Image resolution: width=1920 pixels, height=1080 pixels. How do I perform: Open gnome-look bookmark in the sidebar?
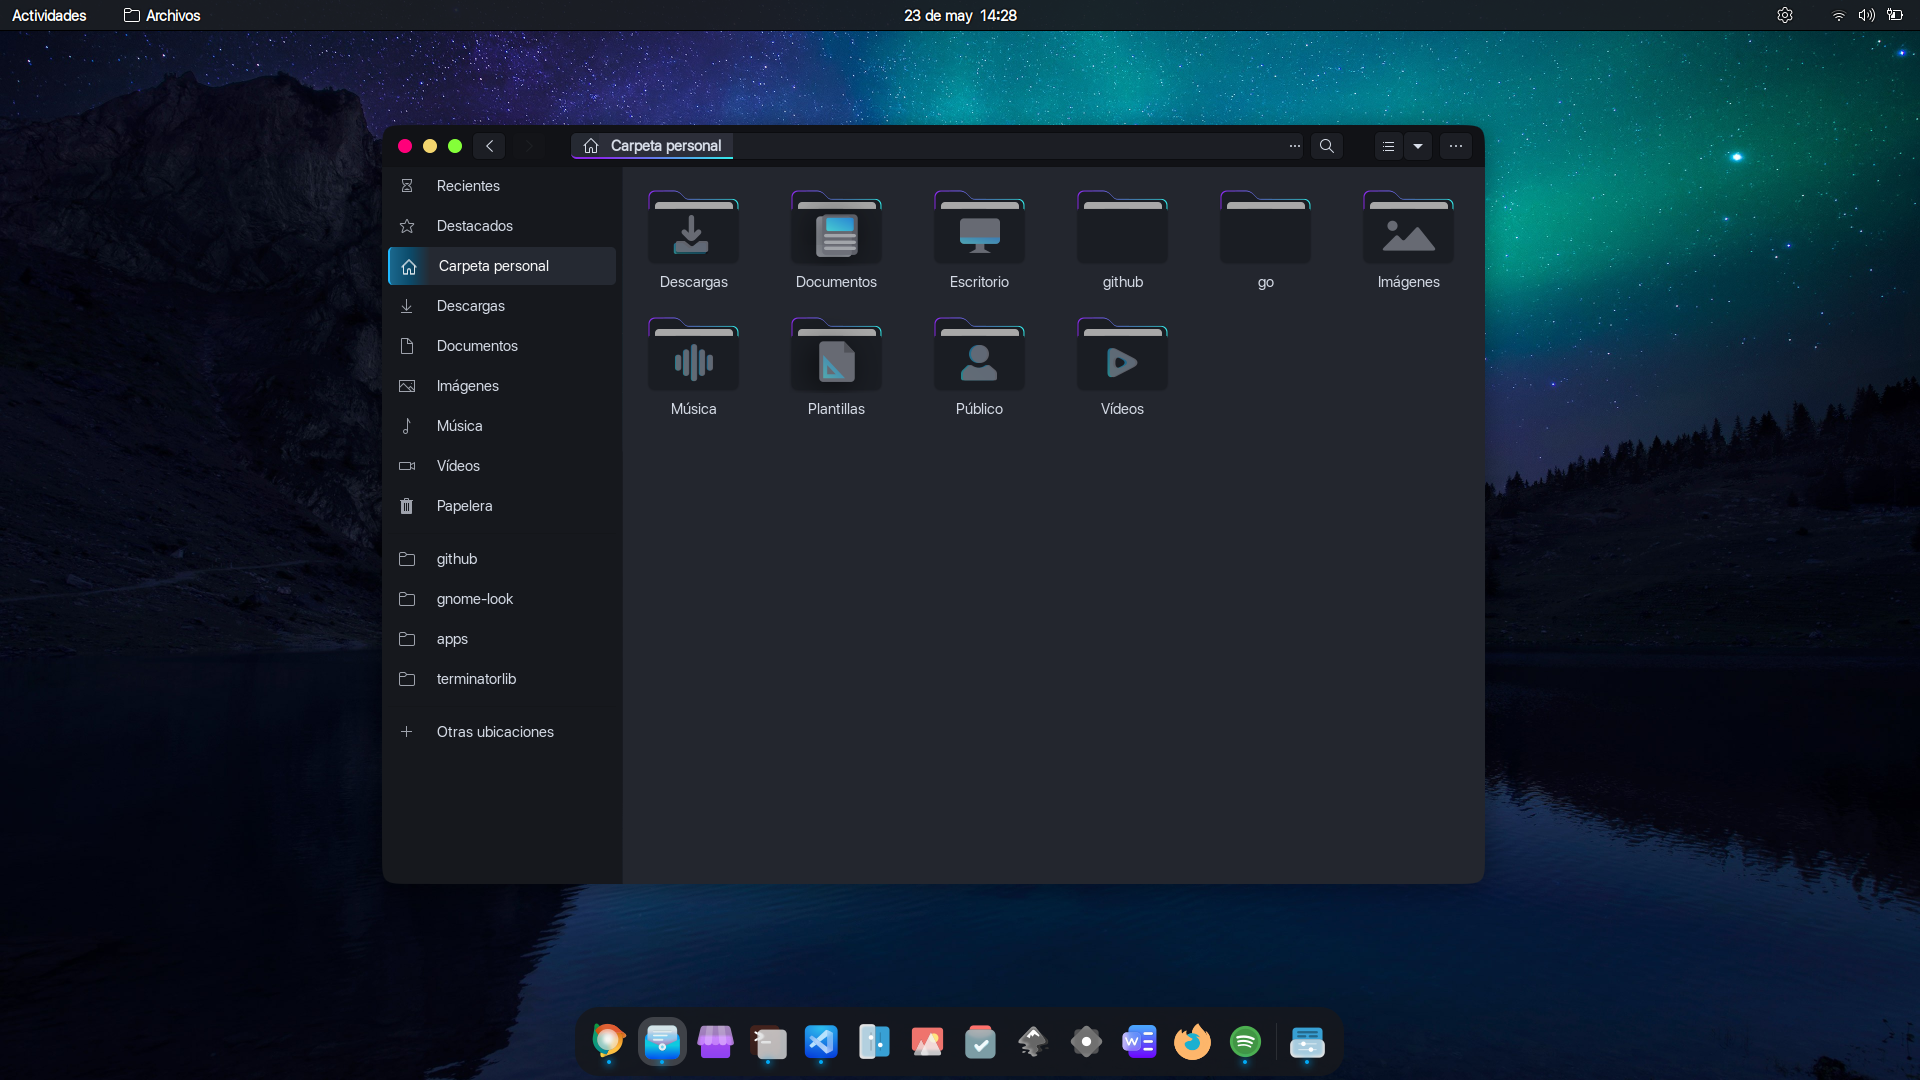pyautogui.click(x=502, y=599)
